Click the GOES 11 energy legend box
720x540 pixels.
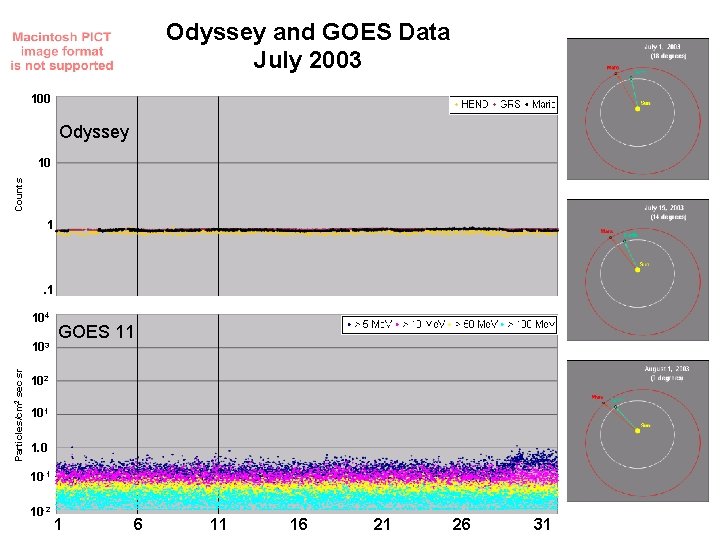[x=450, y=325]
